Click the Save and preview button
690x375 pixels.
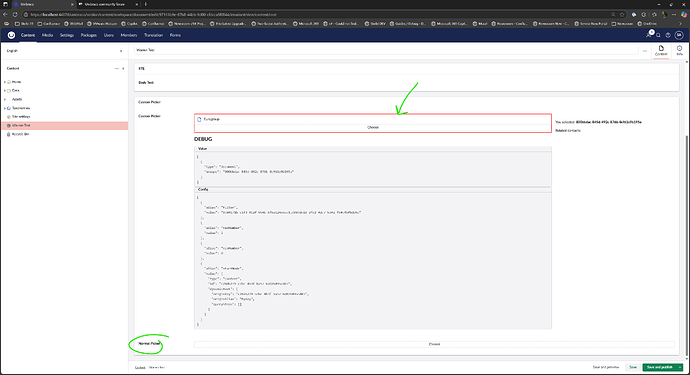tap(606, 367)
